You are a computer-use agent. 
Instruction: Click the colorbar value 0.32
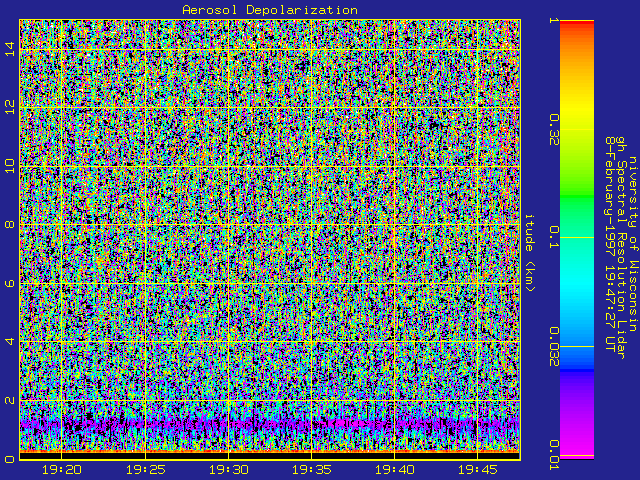[554, 130]
